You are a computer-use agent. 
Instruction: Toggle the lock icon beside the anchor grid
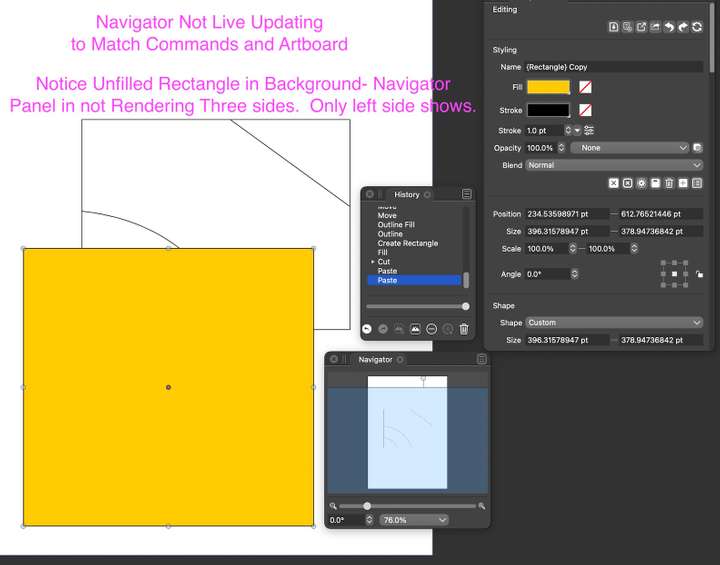point(699,274)
